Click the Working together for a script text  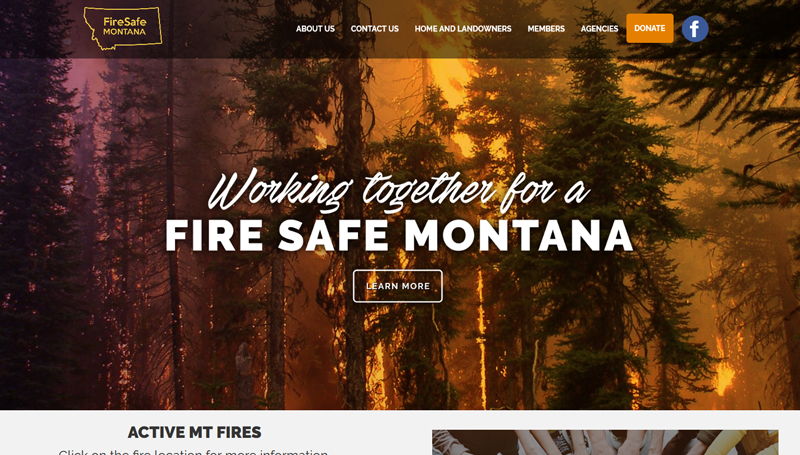pos(399,191)
